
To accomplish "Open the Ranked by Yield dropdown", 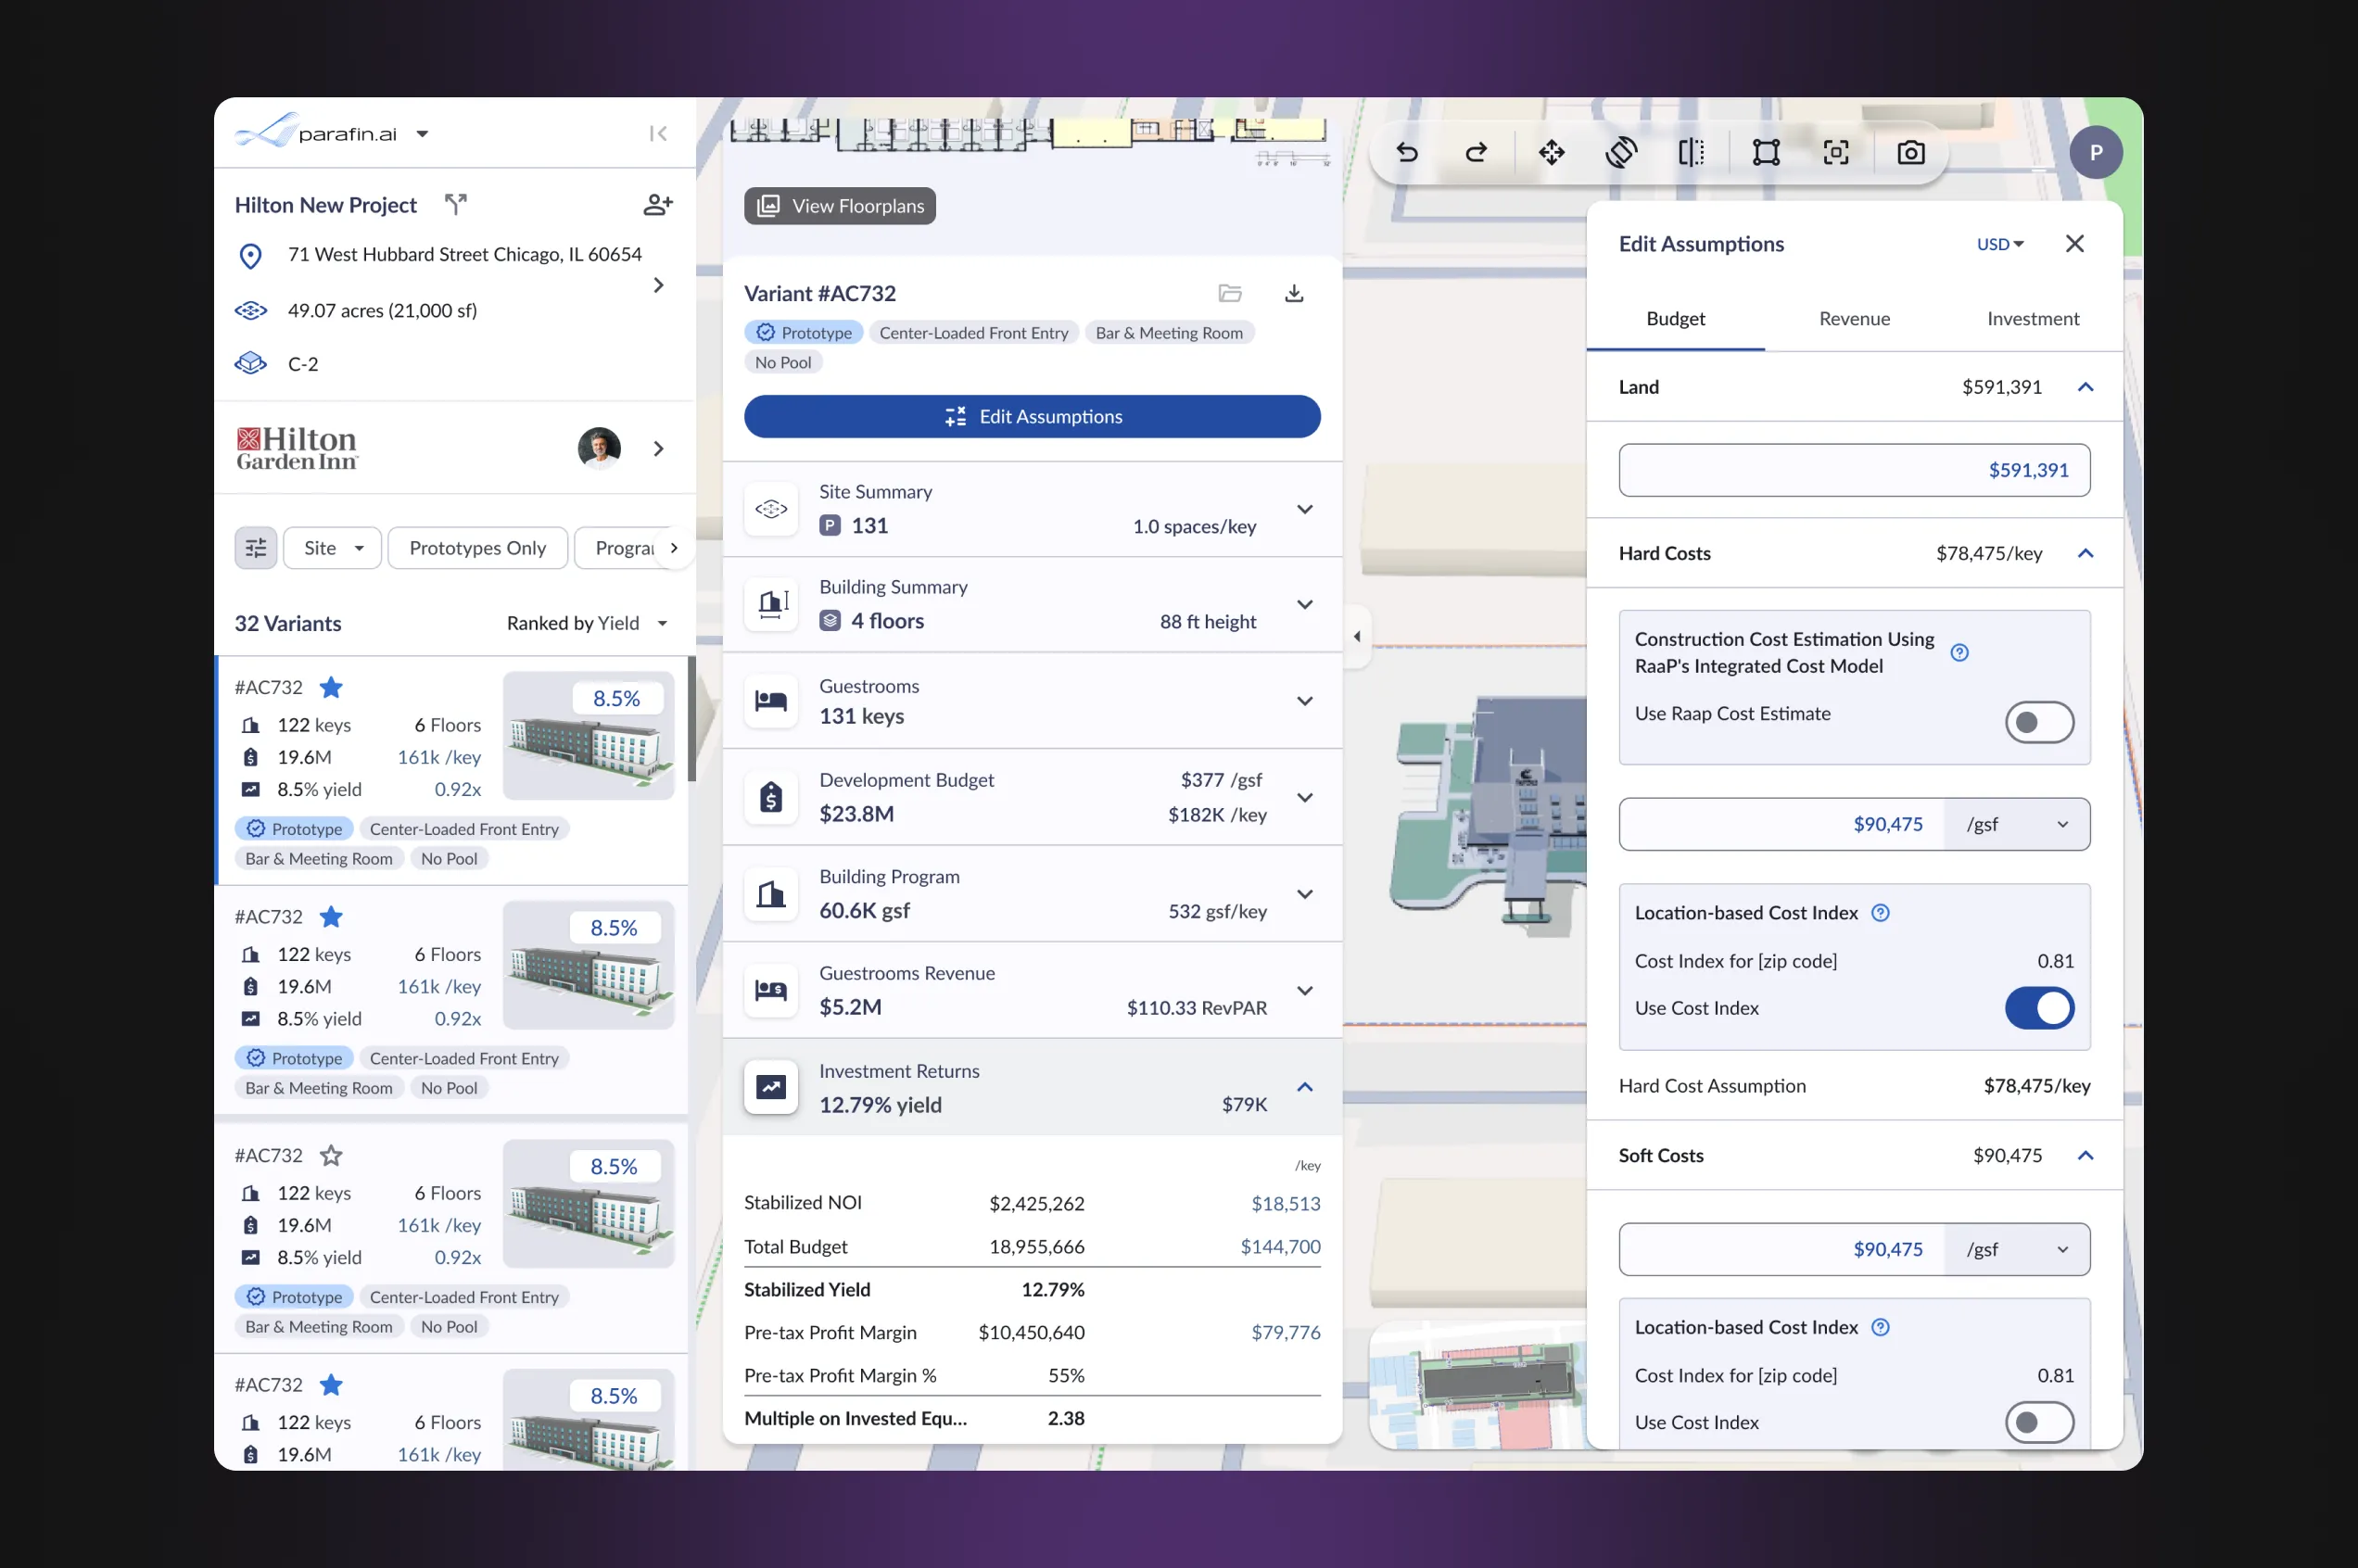I will (x=587, y=623).
